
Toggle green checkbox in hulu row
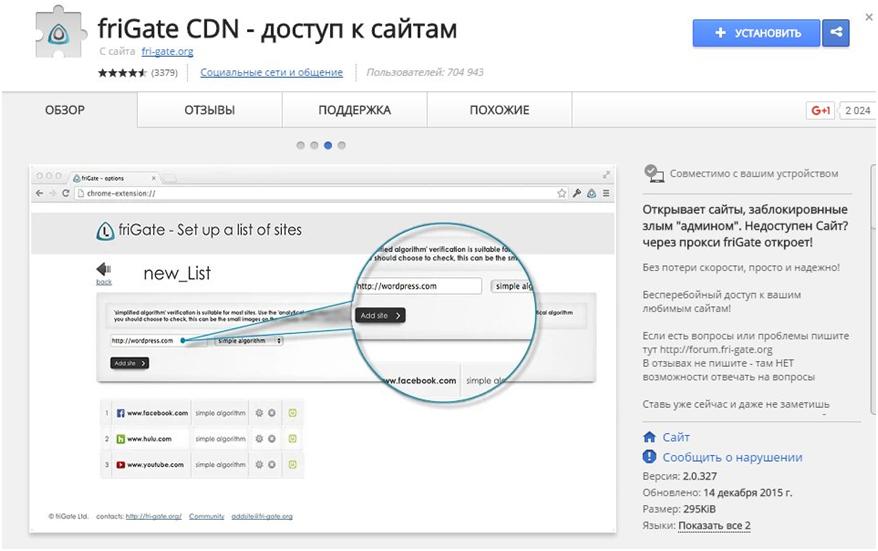tap(292, 439)
